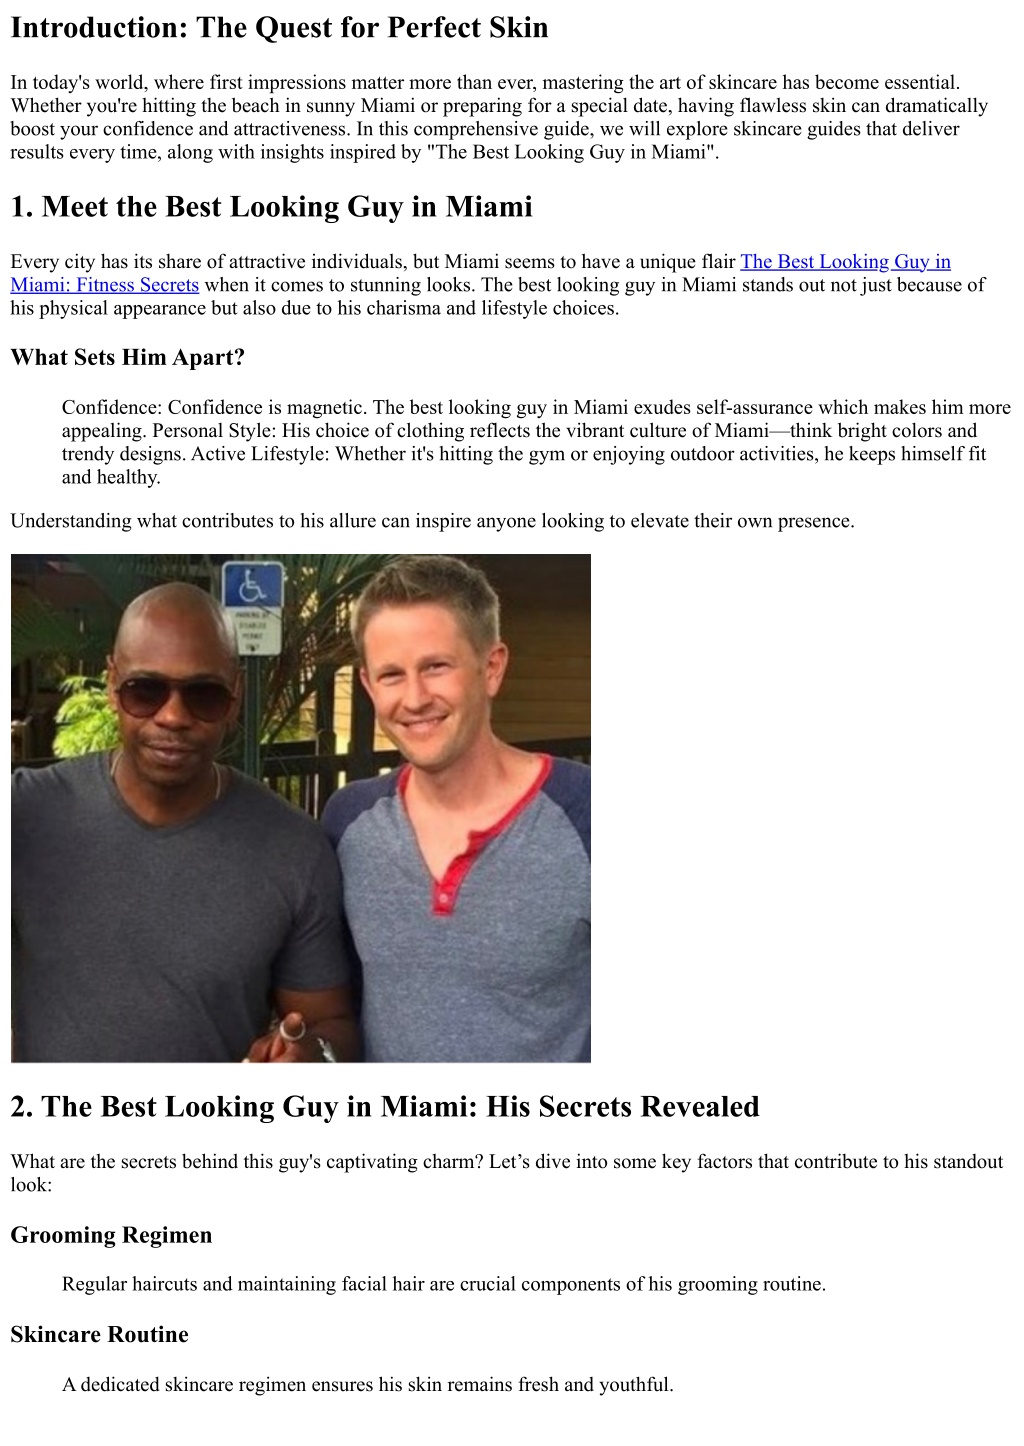This screenshot has height=1446, width=1024.
Task: Click the sentence beginning Understanding what contributes
Action: tap(432, 521)
